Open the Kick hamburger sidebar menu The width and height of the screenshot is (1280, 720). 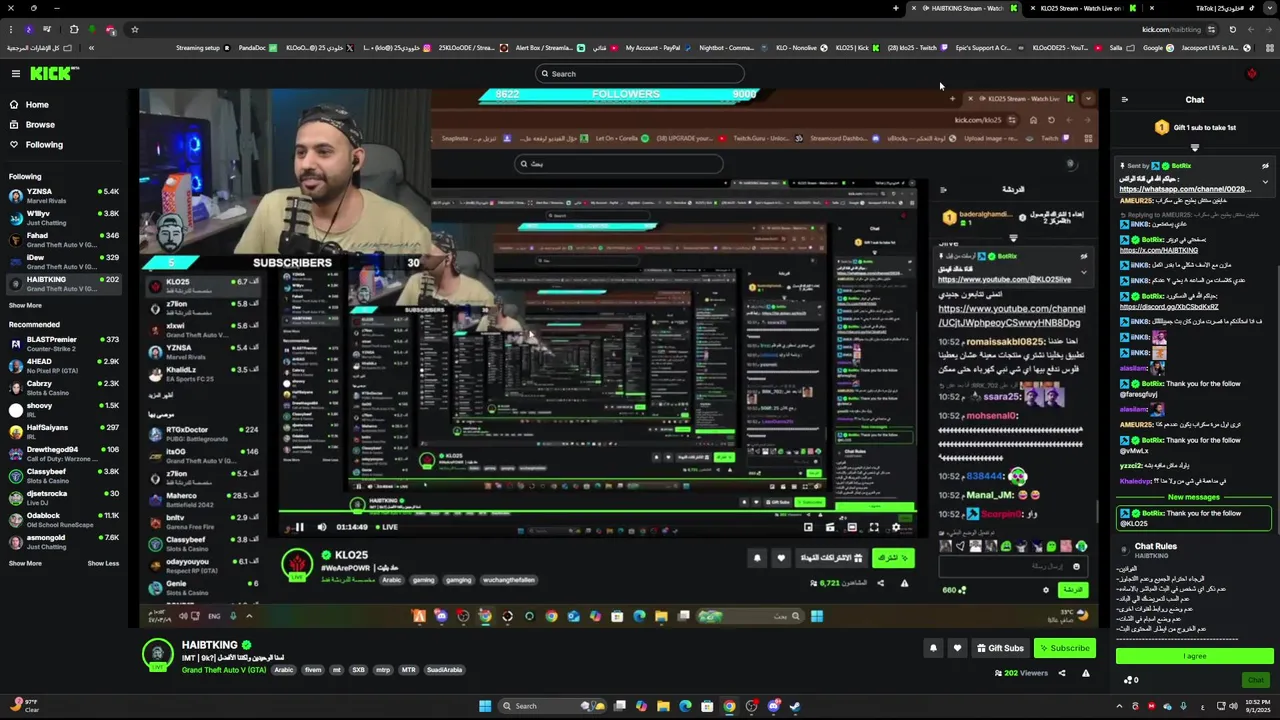(x=15, y=73)
